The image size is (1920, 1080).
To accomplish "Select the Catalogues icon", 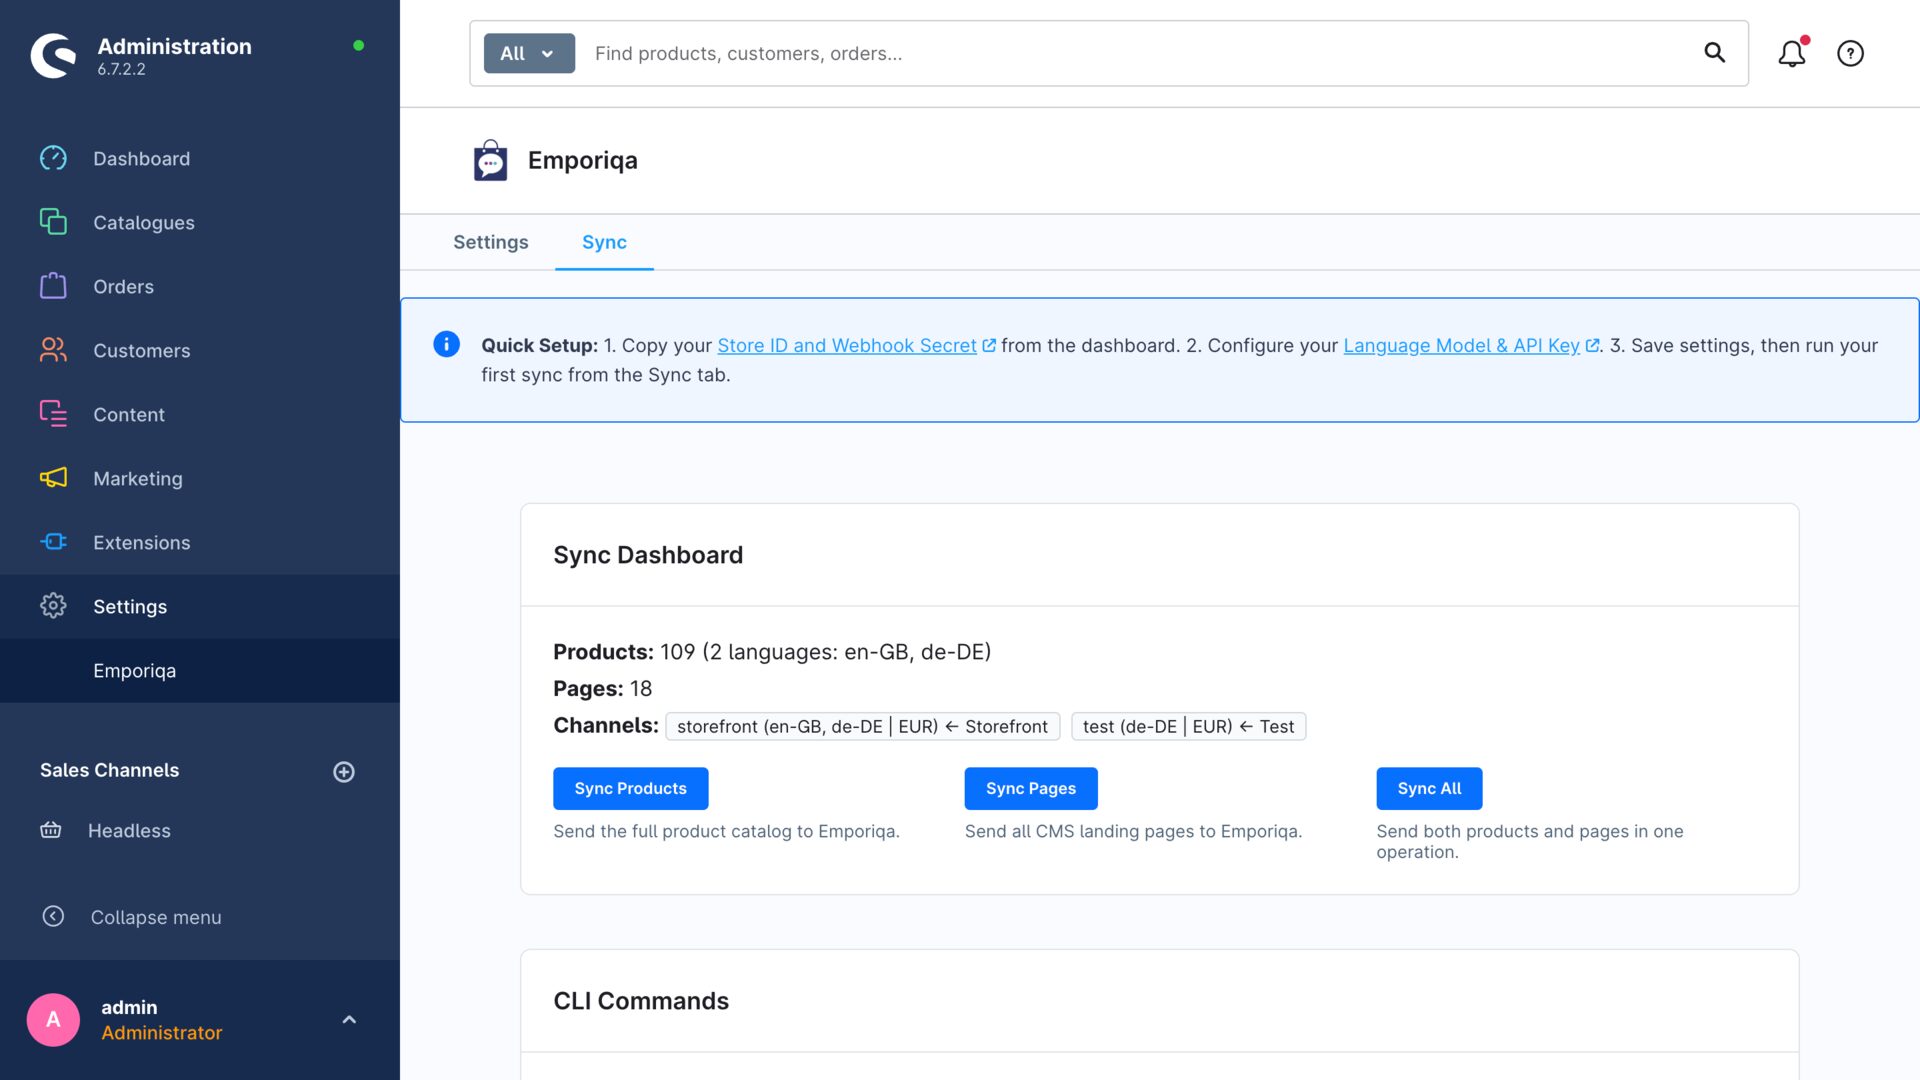I will click(53, 222).
